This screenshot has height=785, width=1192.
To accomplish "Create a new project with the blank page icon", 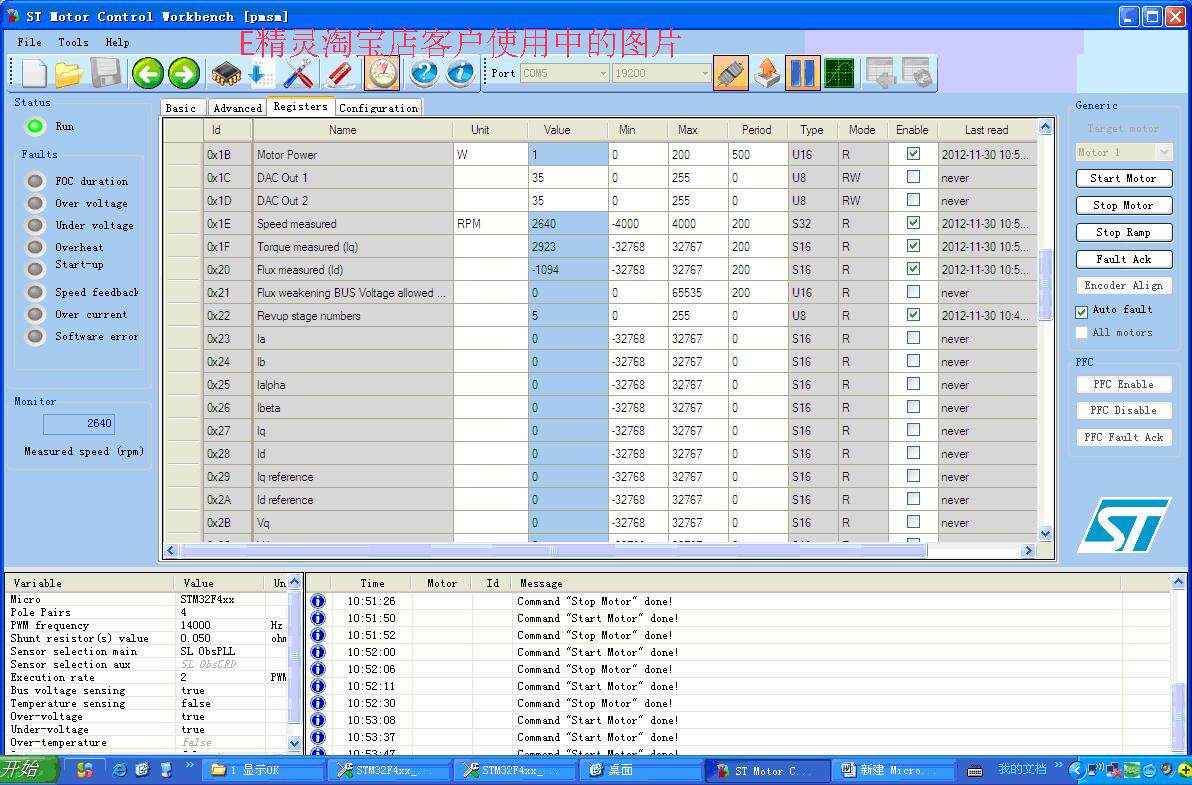I will [x=34, y=74].
